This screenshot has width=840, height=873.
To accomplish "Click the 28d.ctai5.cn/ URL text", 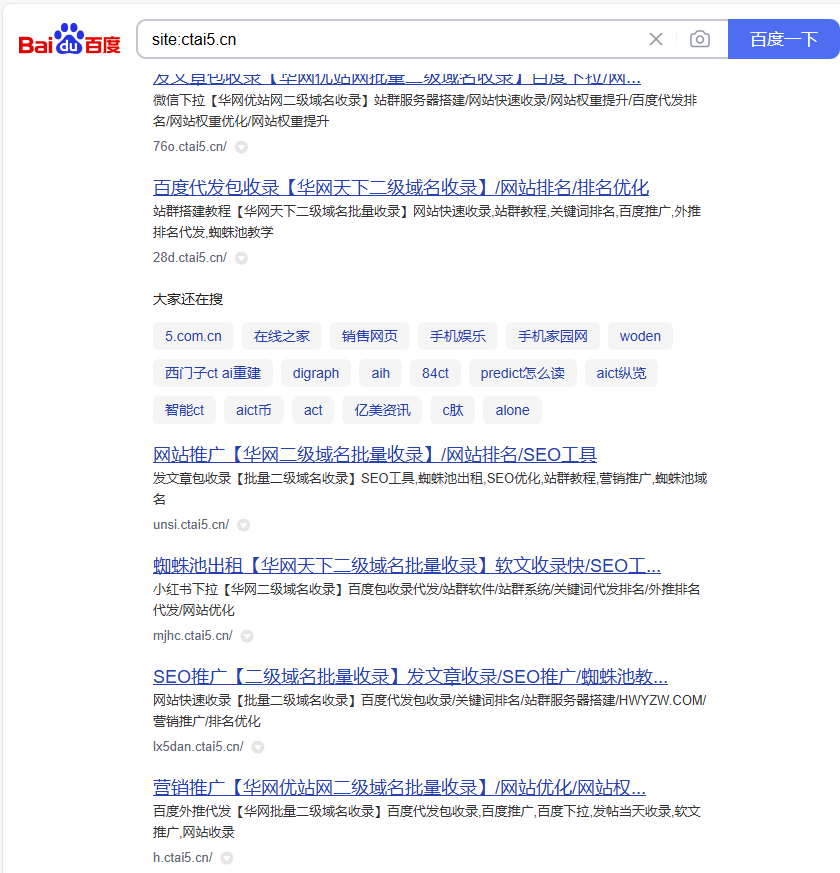I will click(x=190, y=257).
